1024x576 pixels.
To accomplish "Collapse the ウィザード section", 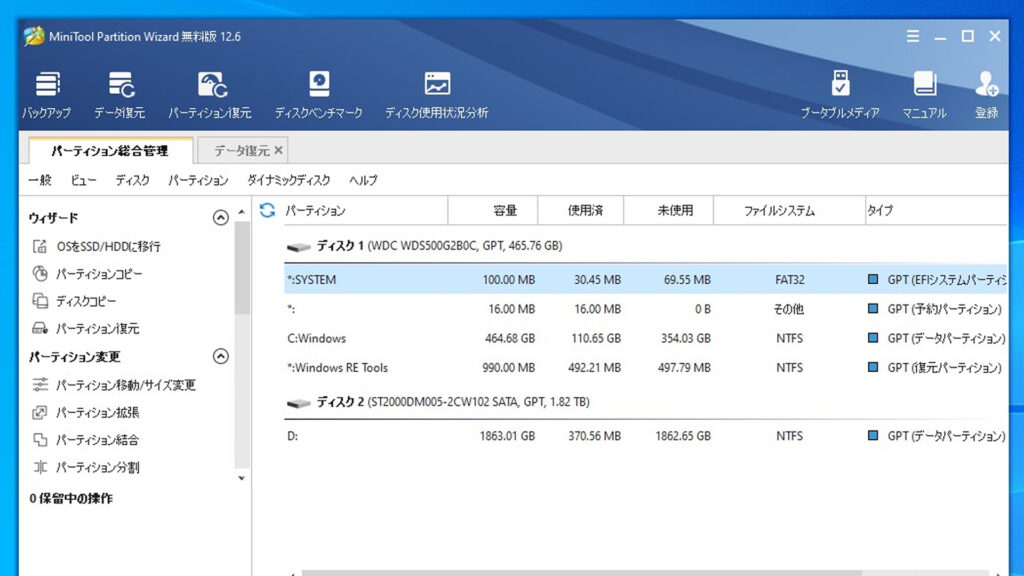I will point(221,217).
